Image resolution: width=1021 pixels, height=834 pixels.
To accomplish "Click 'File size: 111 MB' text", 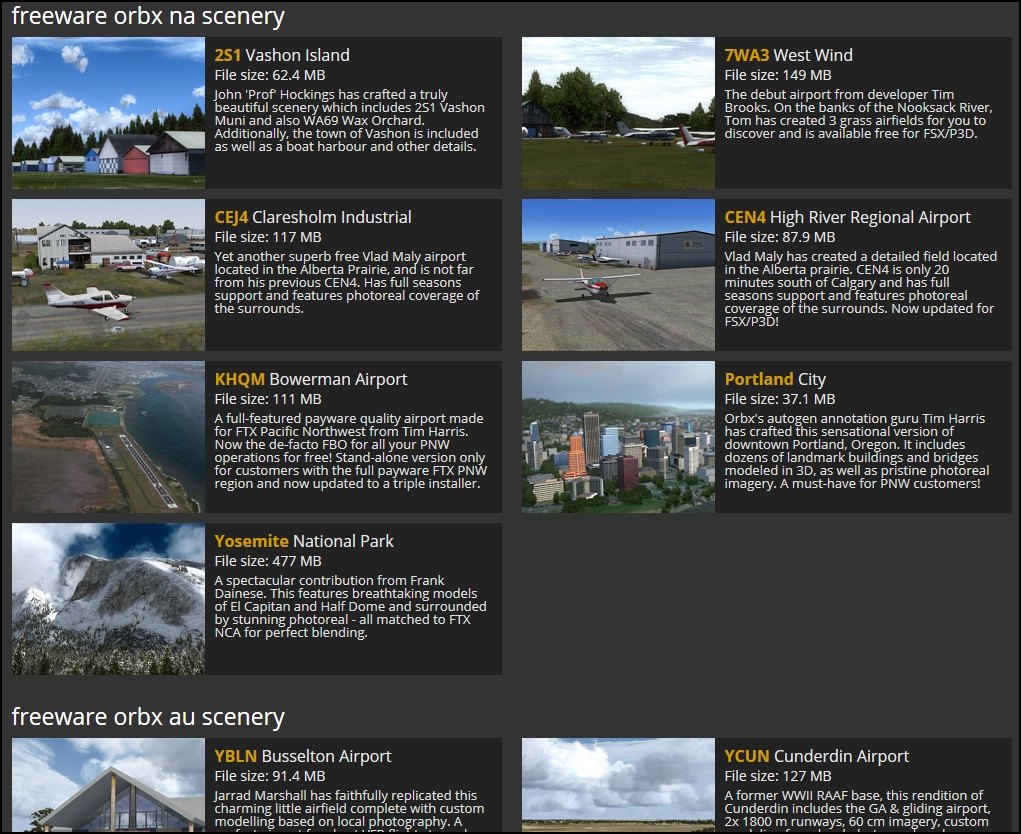I will coord(268,399).
